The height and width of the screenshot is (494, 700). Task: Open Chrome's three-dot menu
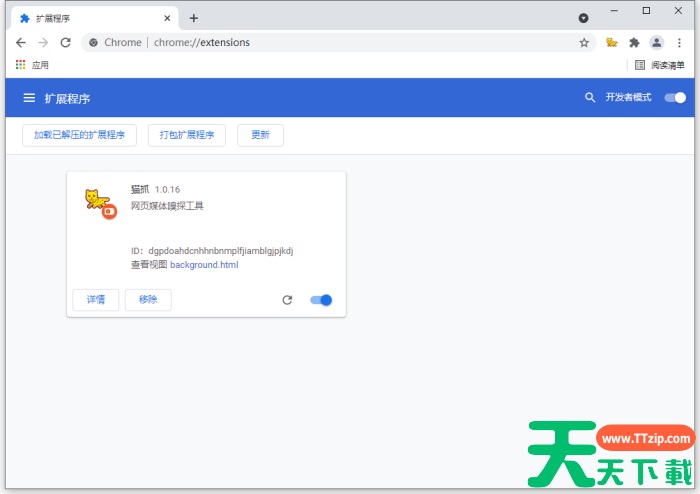pyautogui.click(x=679, y=43)
